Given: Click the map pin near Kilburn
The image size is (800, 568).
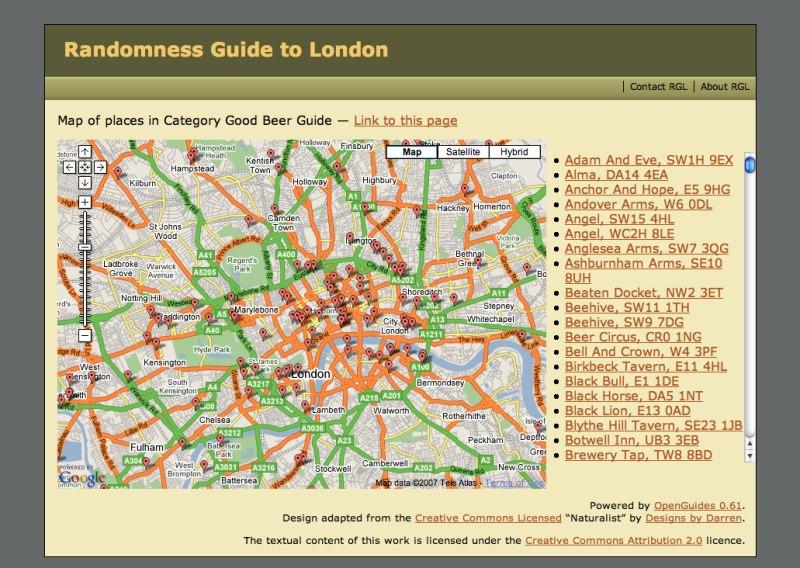Looking at the screenshot, I should coord(118,173).
